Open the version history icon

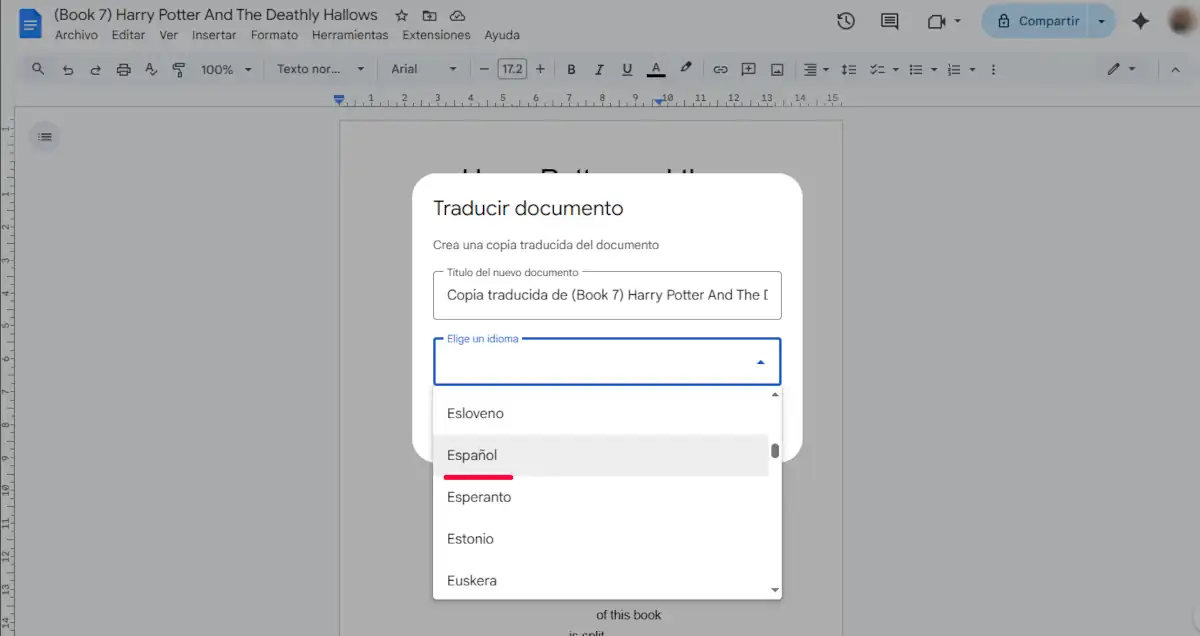pos(845,21)
